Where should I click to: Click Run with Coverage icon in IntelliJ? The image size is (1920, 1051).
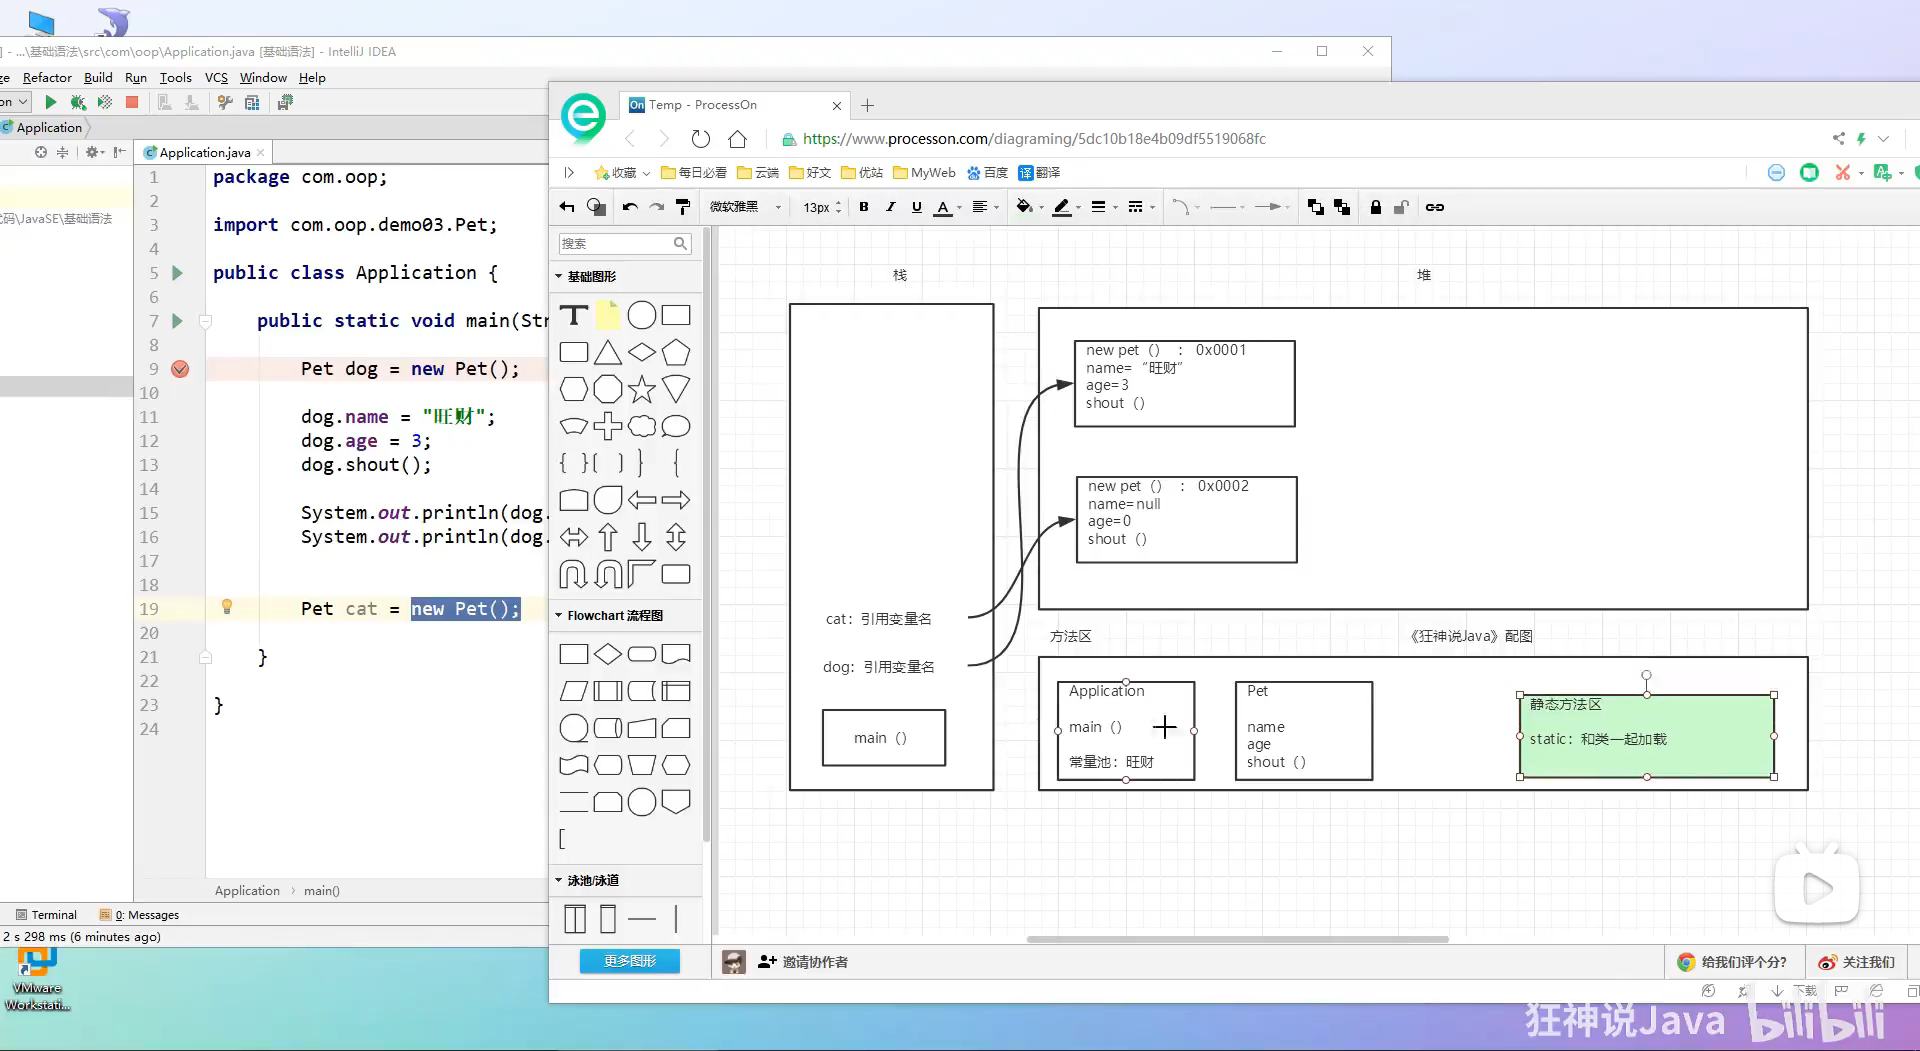105,102
